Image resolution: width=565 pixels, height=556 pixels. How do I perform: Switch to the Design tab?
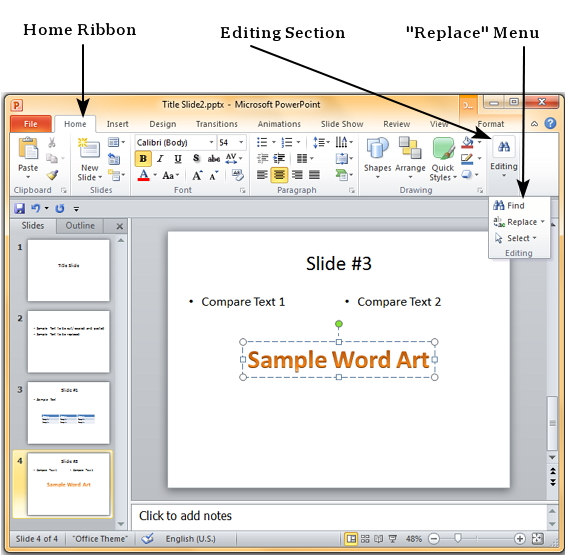163,124
